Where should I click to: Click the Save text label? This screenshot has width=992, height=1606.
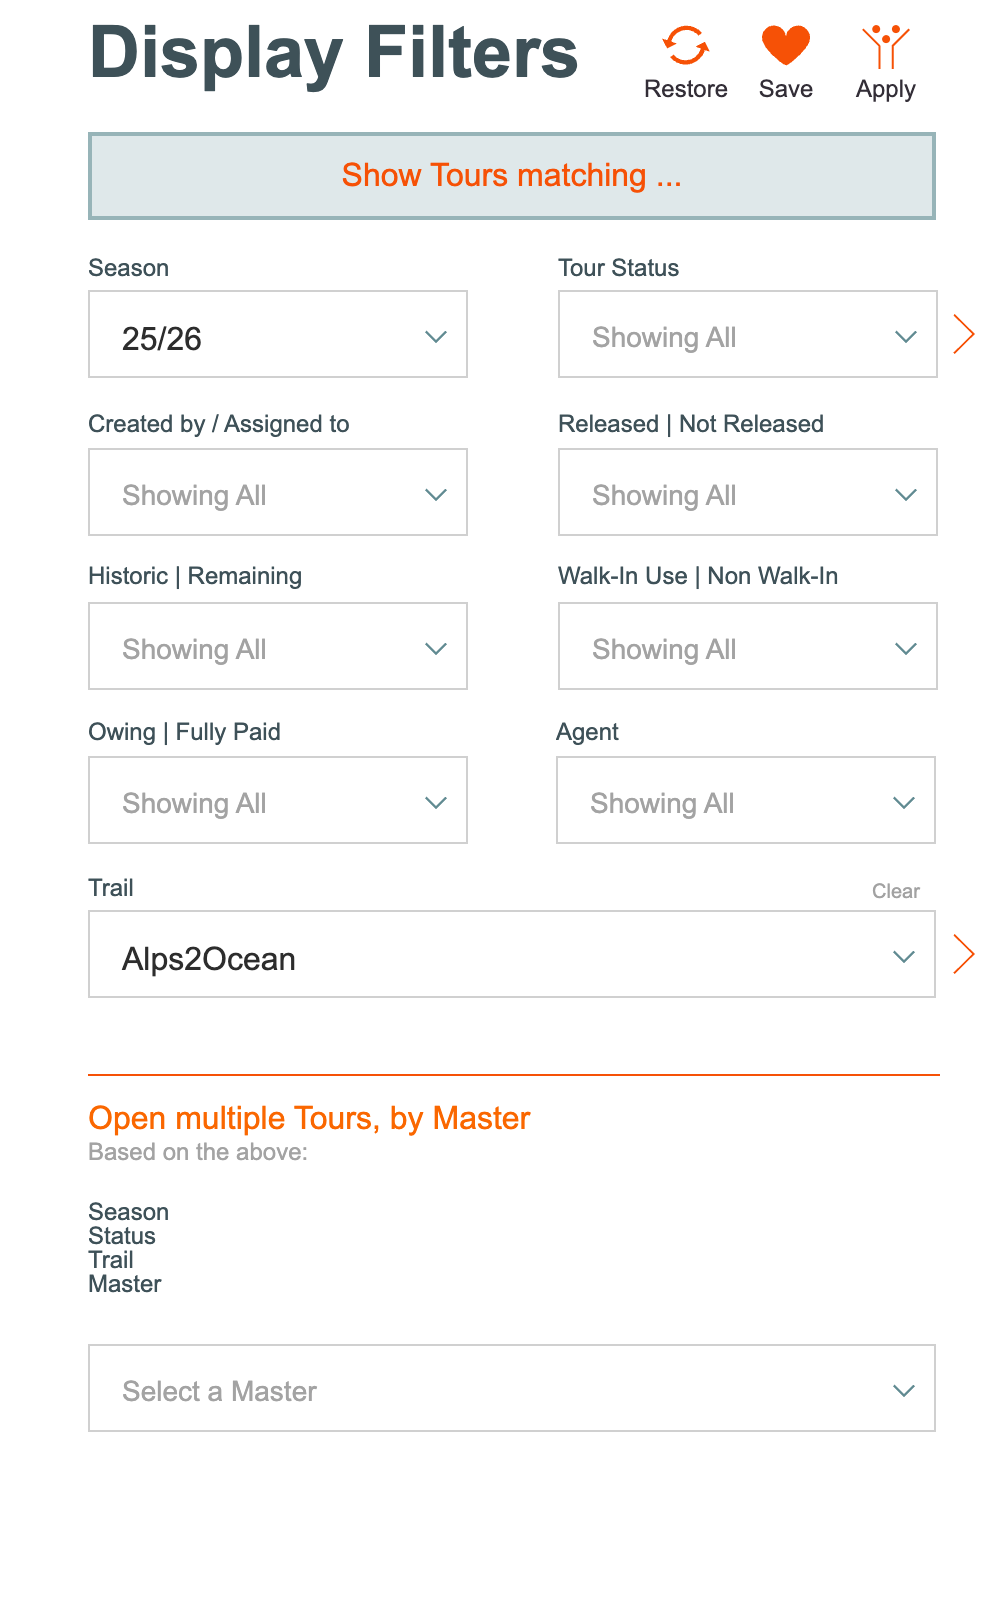tap(786, 89)
